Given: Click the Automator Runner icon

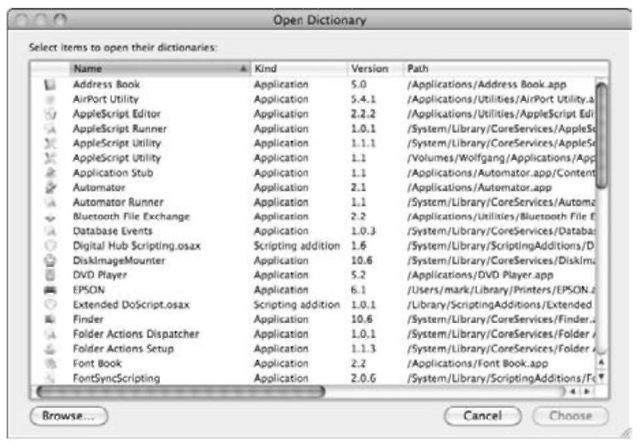Looking at the screenshot, I should click(50, 202).
